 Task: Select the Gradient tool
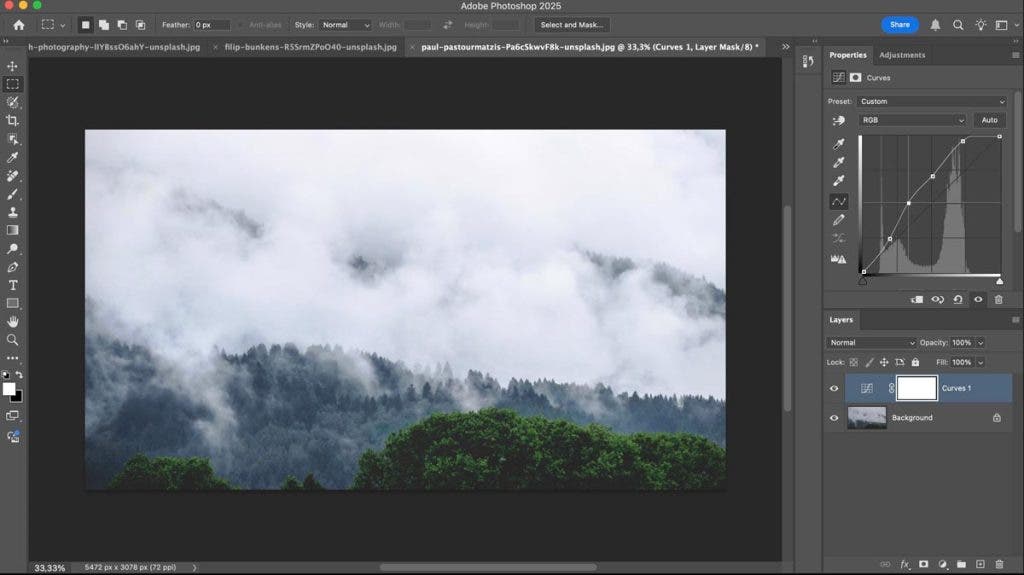pos(12,231)
